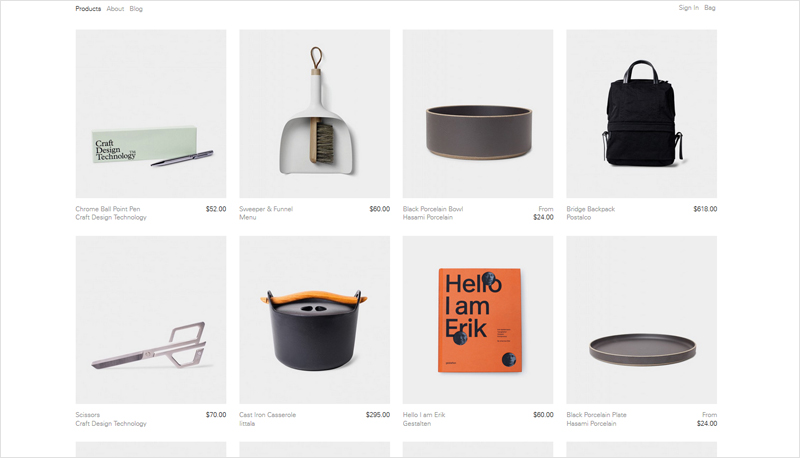Image resolution: width=800 pixels, height=458 pixels.
Task: Click the Chrome Ball Point Pen title
Action: [108, 209]
